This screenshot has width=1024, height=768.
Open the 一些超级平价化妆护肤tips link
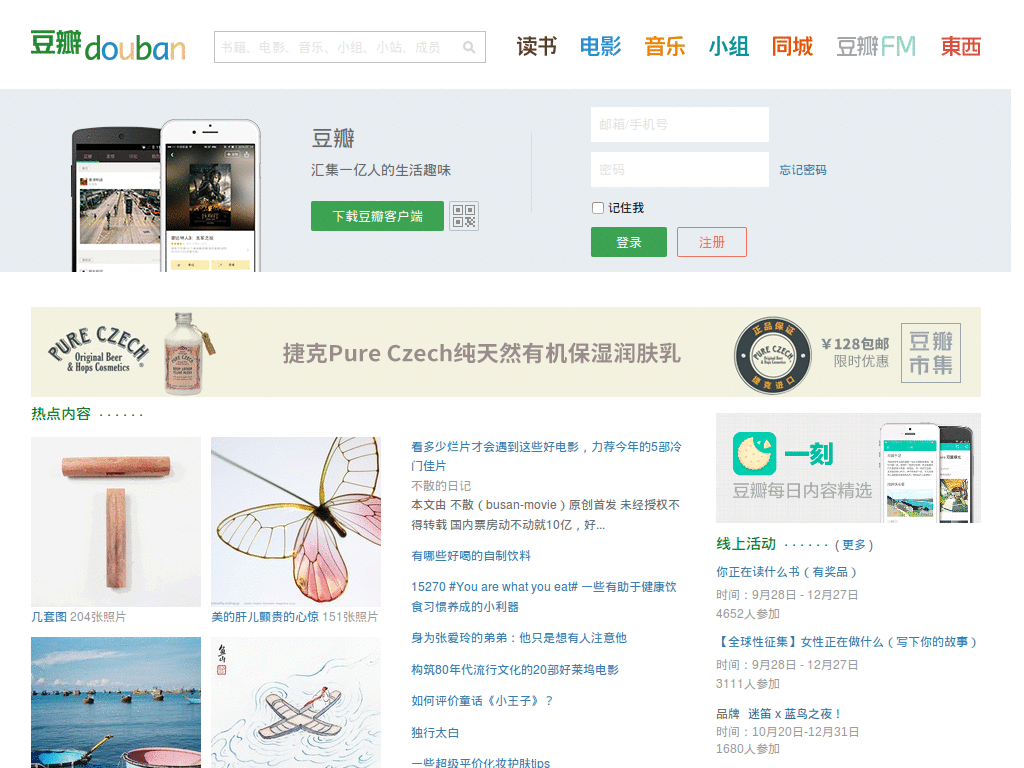pyautogui.click(x=480, y=762)
